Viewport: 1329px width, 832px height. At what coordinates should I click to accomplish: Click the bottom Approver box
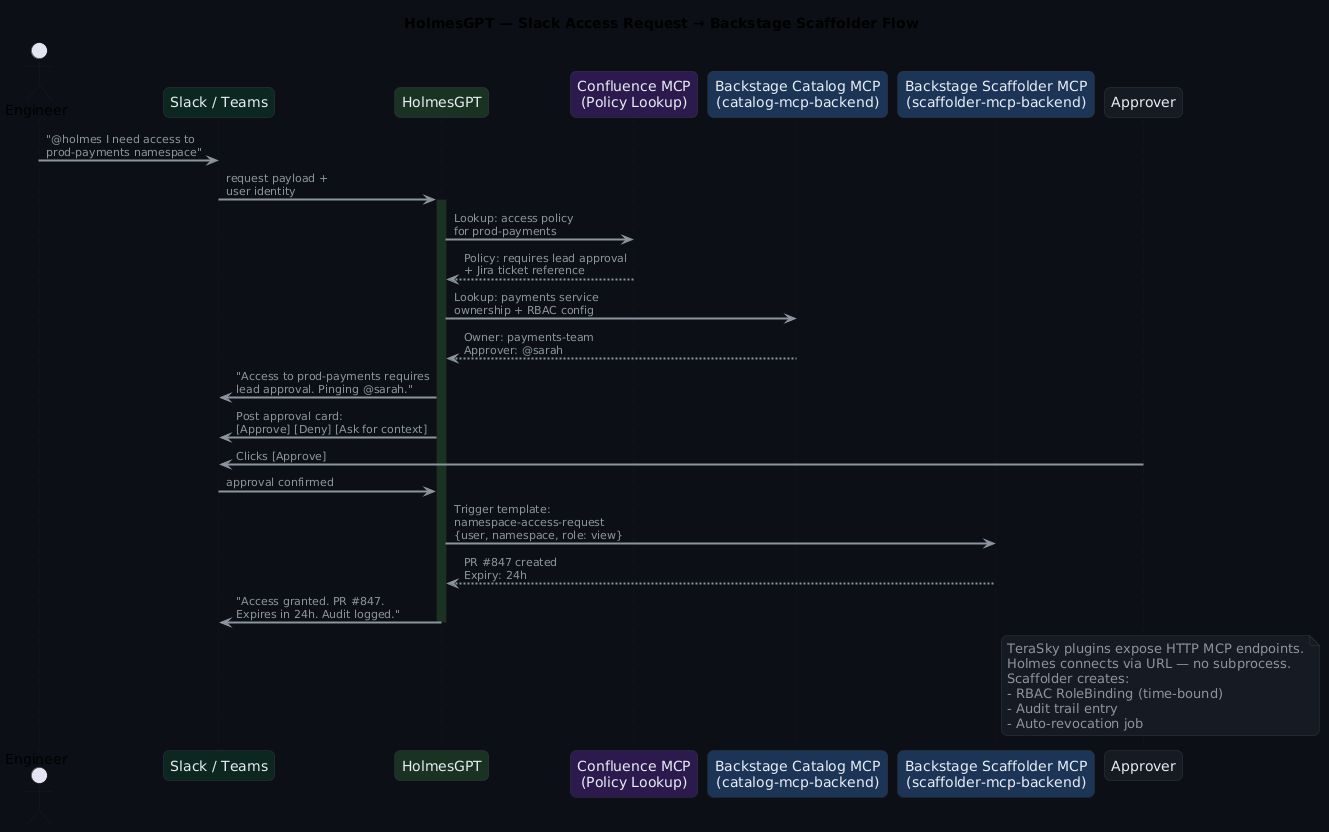(x=1143, y=766)
